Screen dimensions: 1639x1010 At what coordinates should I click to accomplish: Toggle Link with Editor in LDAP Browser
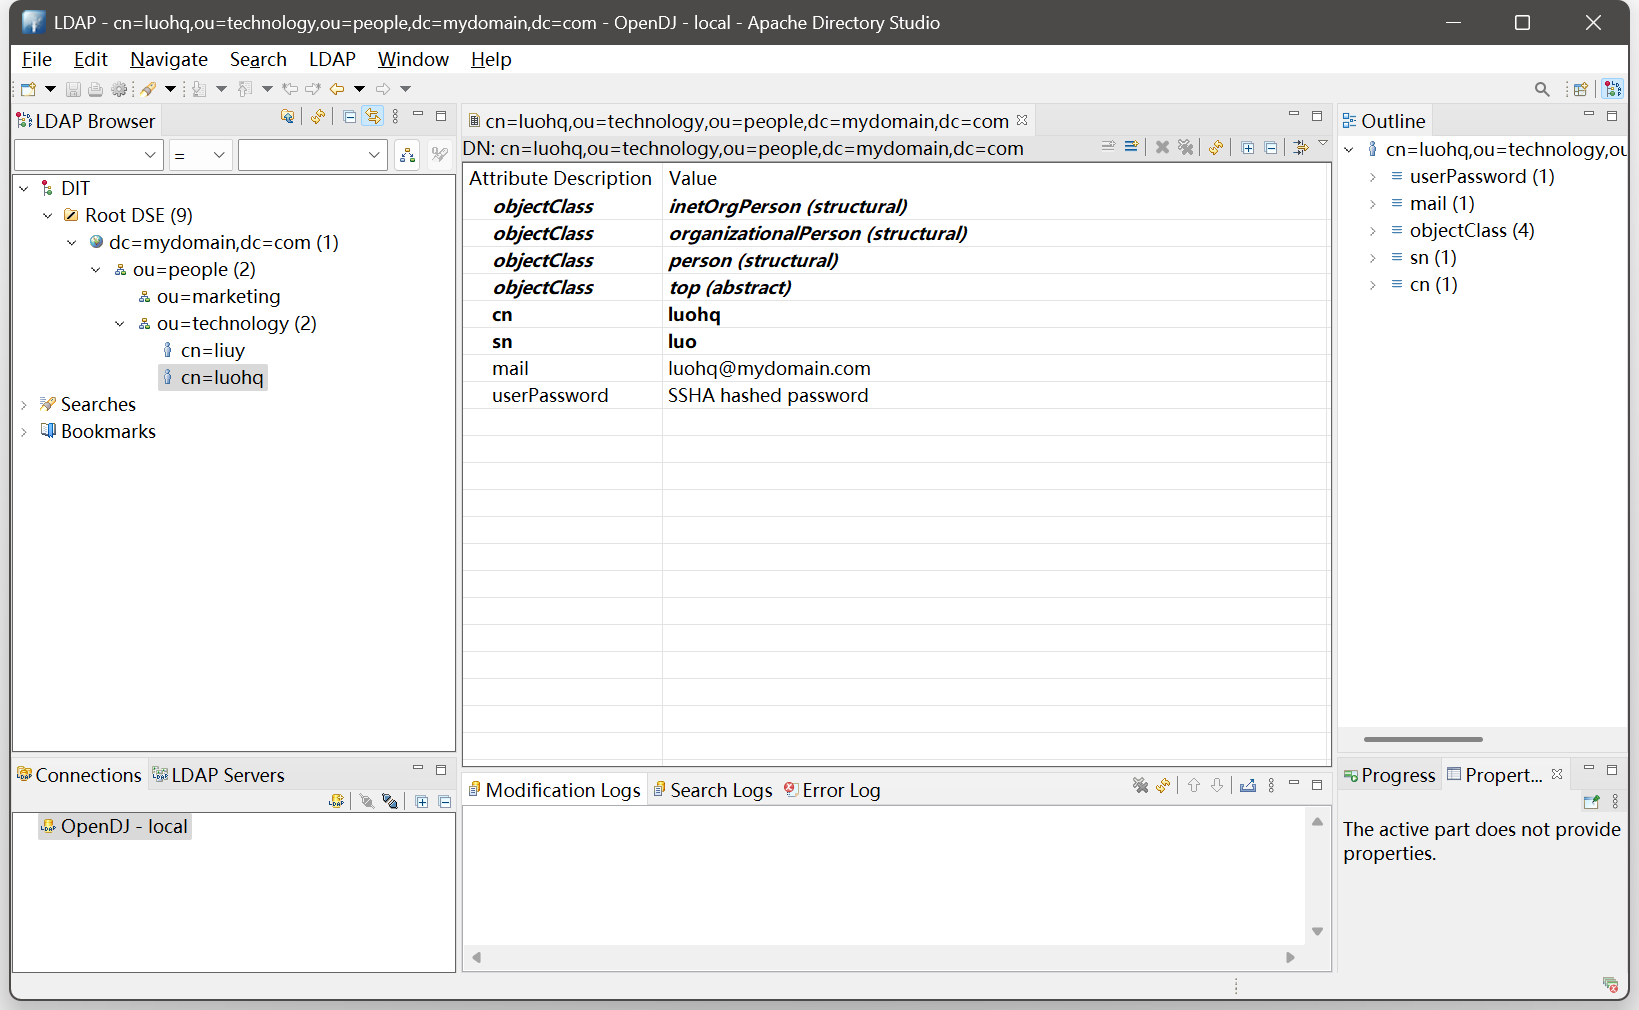(372, 116)
